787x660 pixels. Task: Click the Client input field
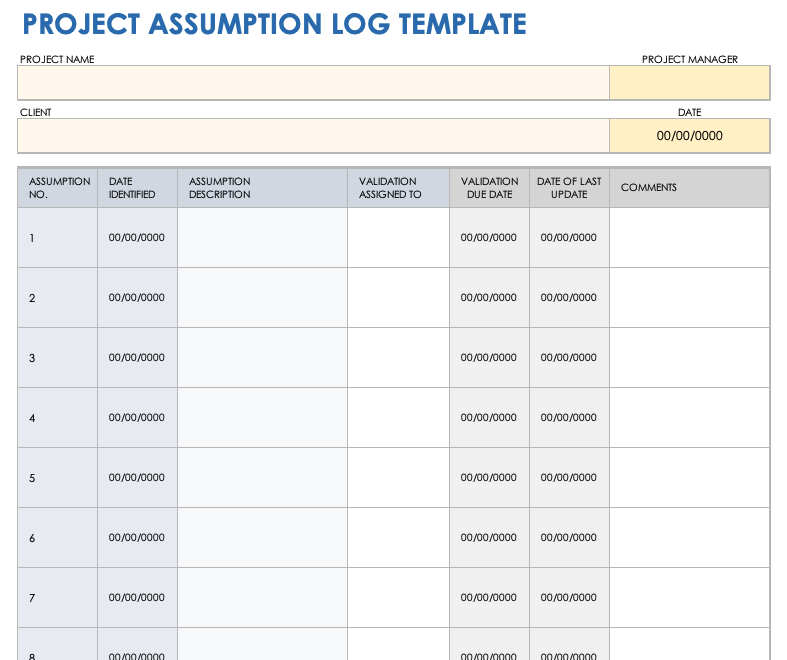(313, 135)
